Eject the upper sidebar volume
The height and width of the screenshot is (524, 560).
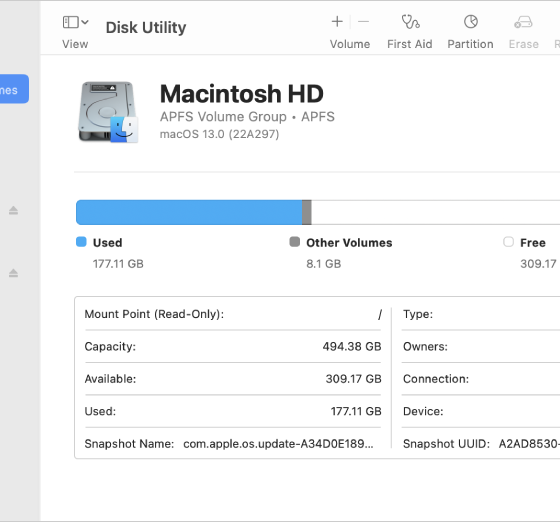point(13,210)
